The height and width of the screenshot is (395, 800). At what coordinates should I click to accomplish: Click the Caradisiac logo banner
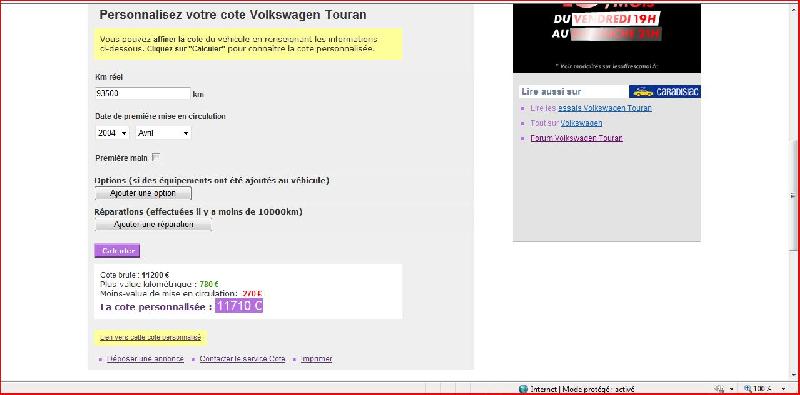[x=664, y=92]
